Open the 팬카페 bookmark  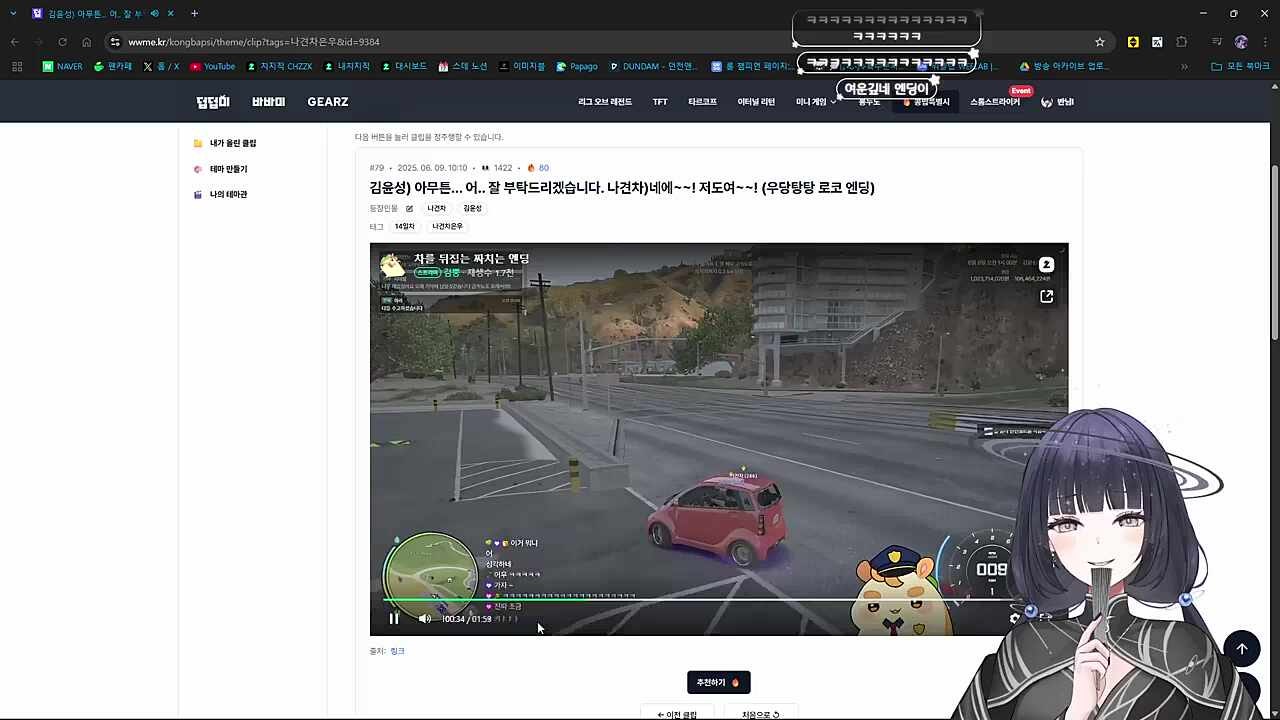[x=113, y=67]
